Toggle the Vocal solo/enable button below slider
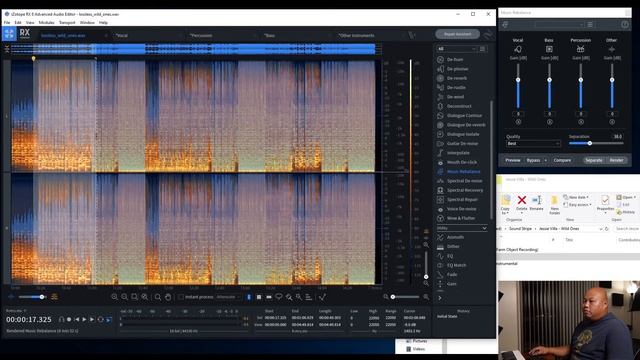The width and height of the screenshot is (640, 360). (518, 122)
